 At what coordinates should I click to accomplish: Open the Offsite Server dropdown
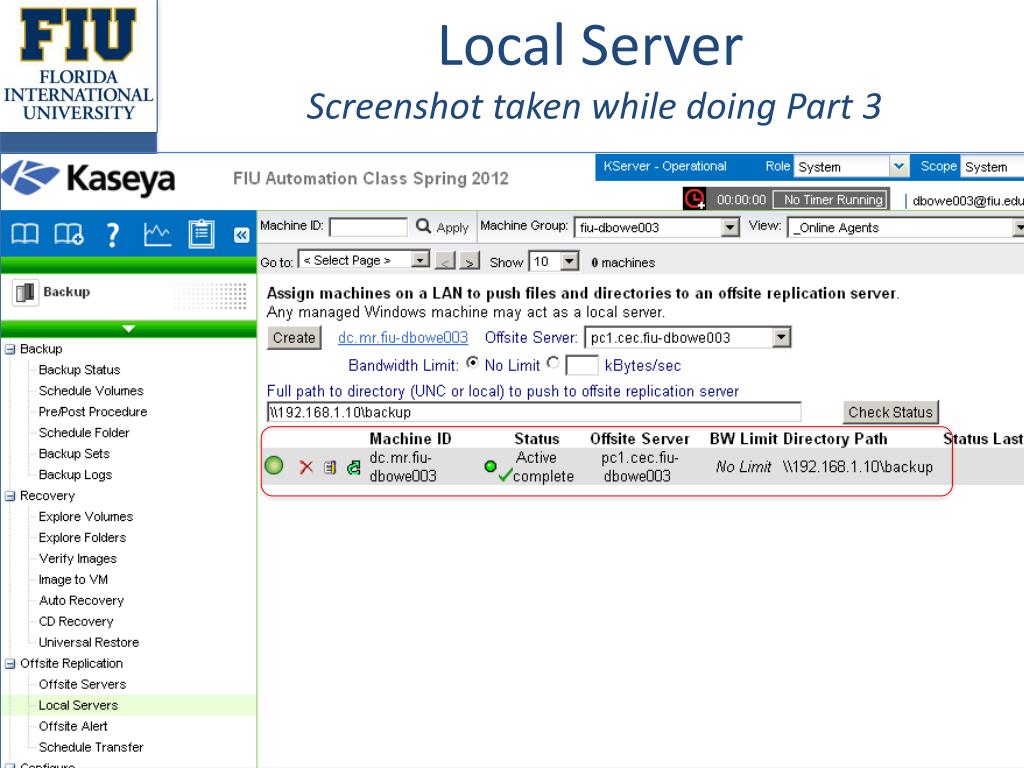coord(688,338)
